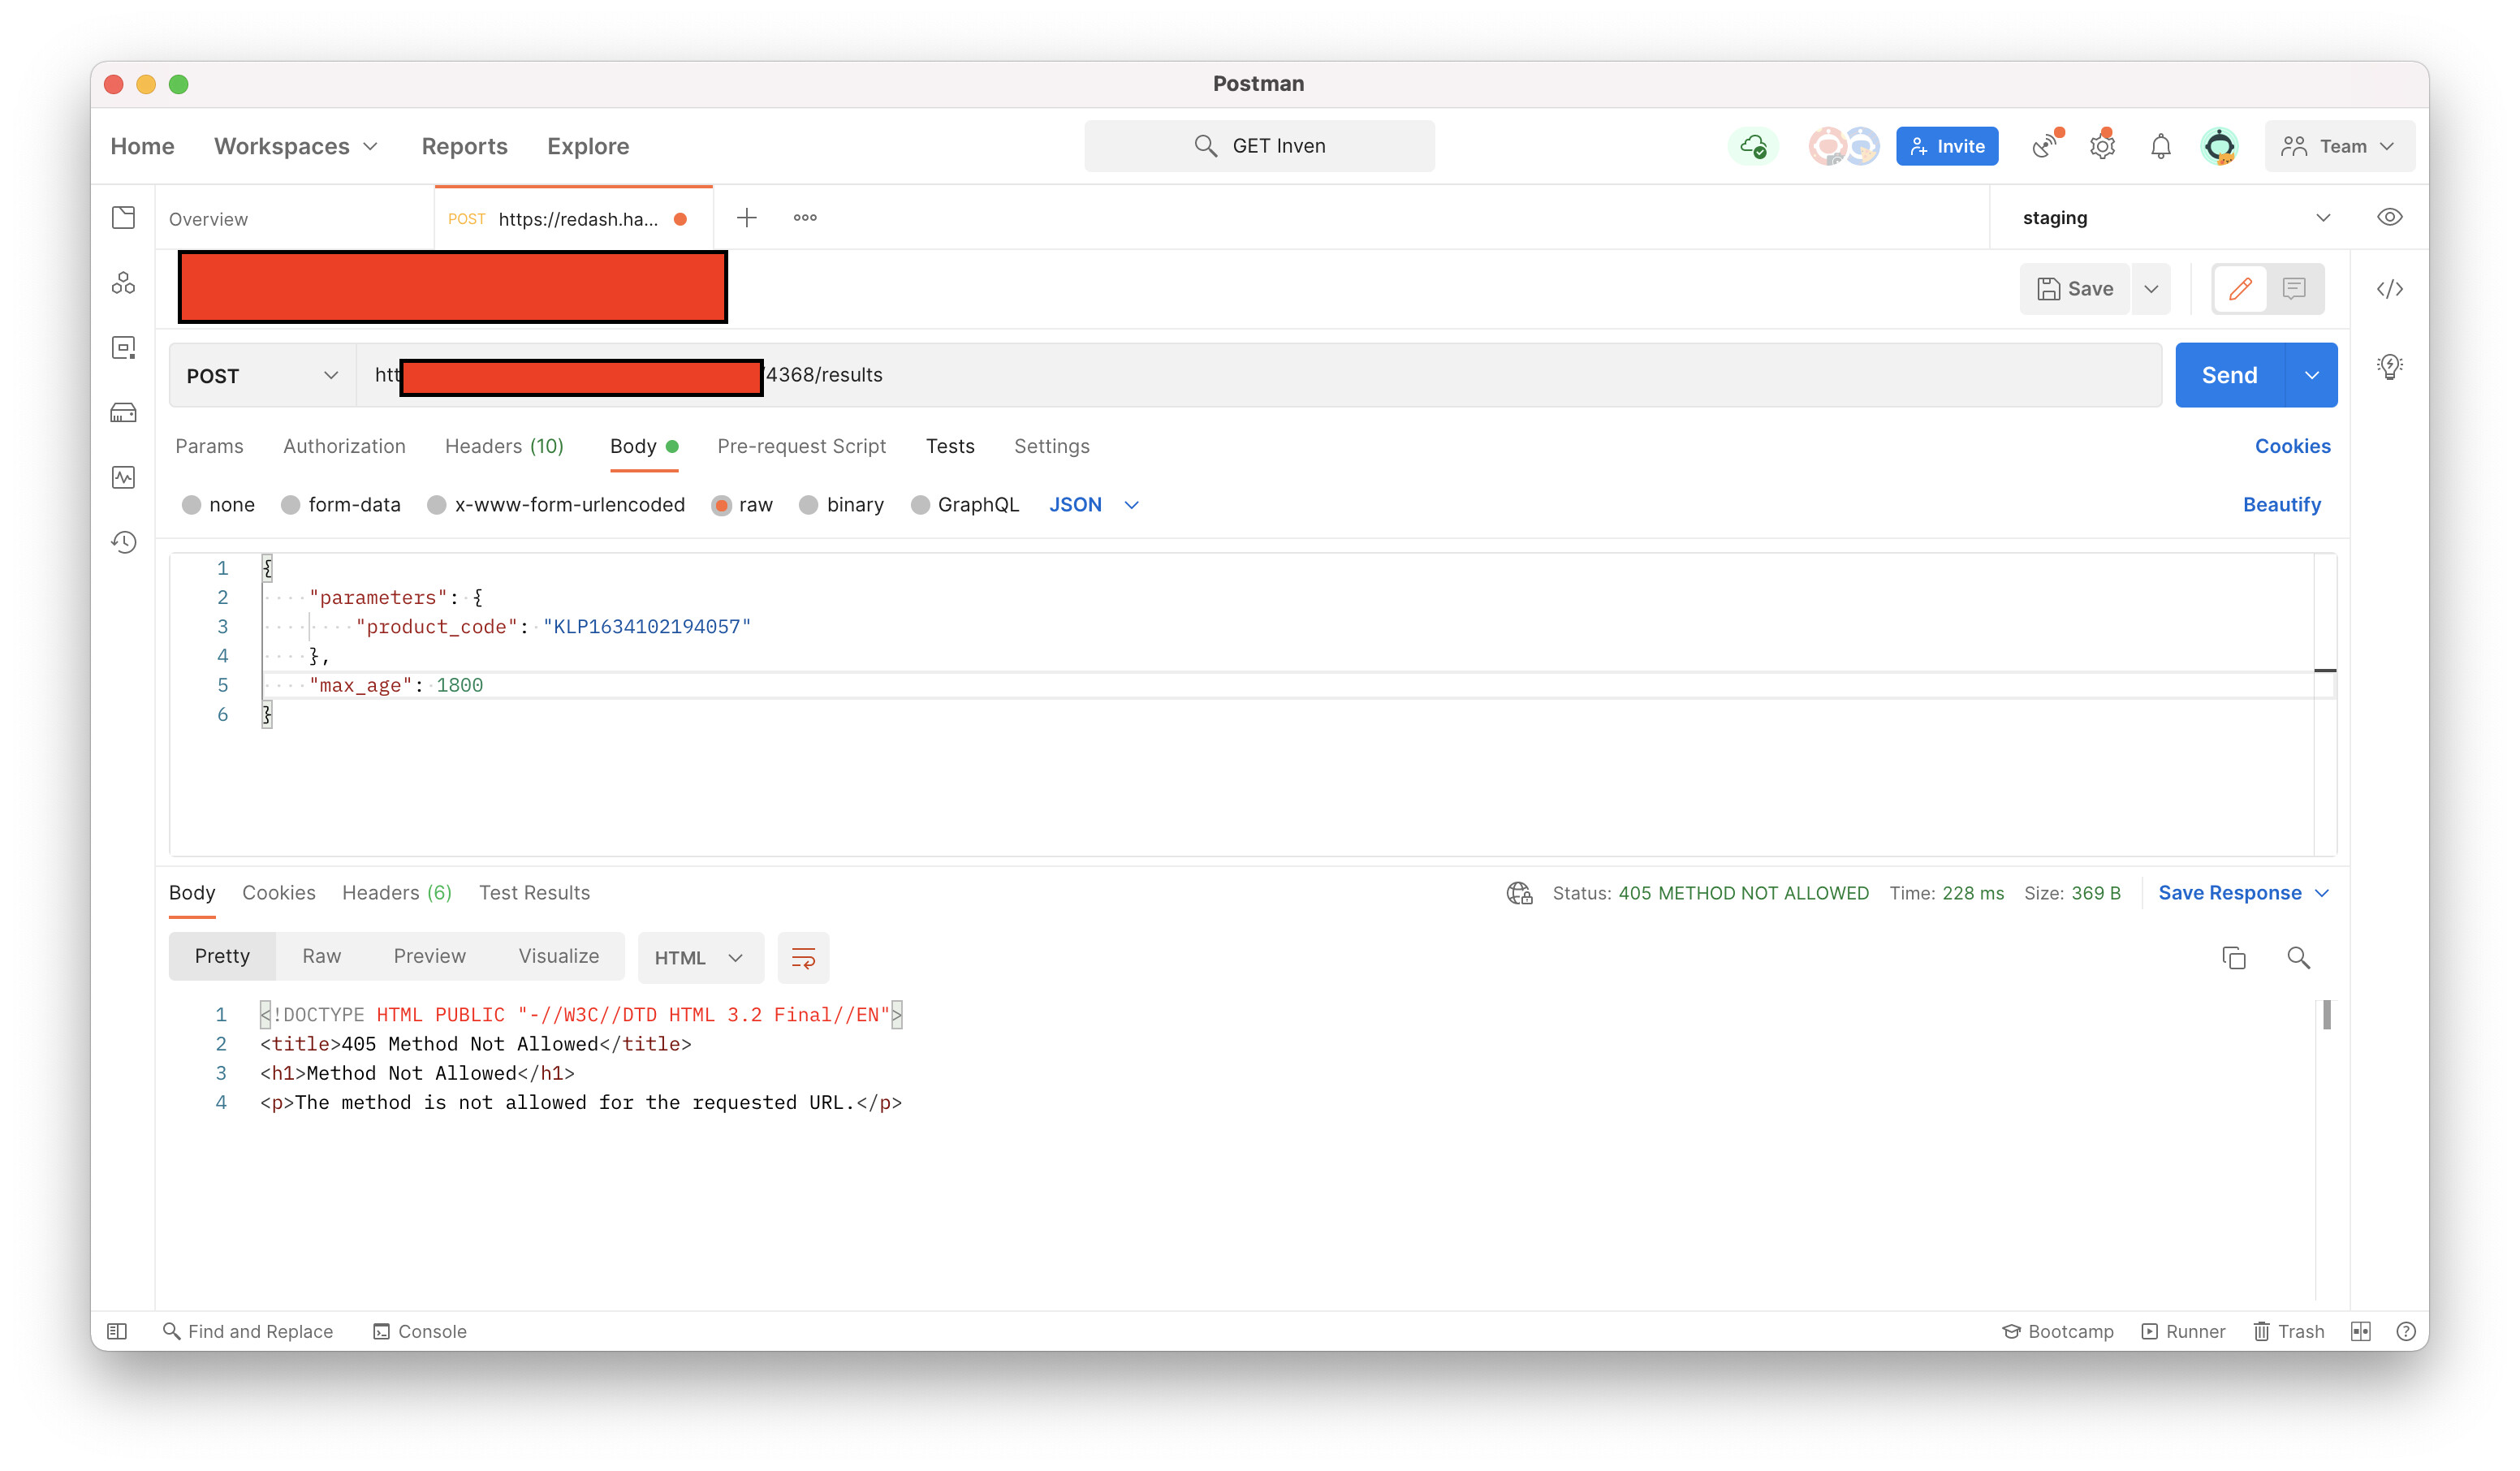Select the raw body type radio
The height and width of the screenshot is (1471, 2520).
(x=721, y=505)
